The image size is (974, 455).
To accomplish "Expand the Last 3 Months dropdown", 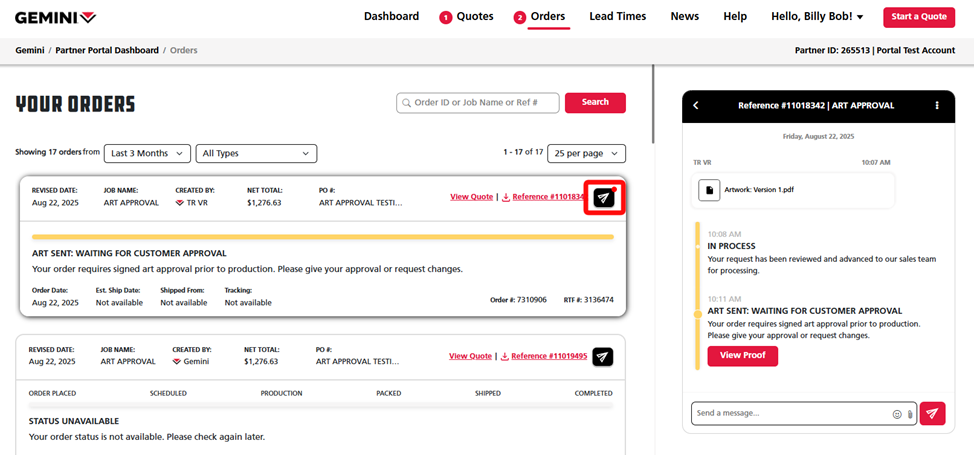I will (147, 153).
